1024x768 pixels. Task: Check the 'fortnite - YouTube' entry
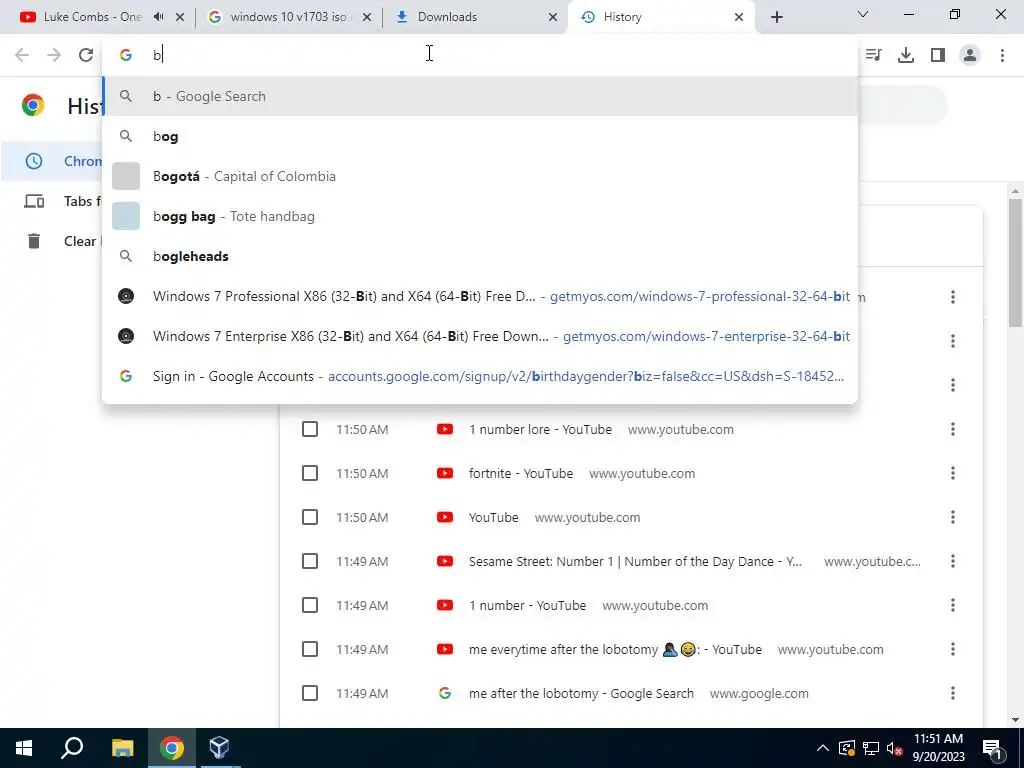310,473
